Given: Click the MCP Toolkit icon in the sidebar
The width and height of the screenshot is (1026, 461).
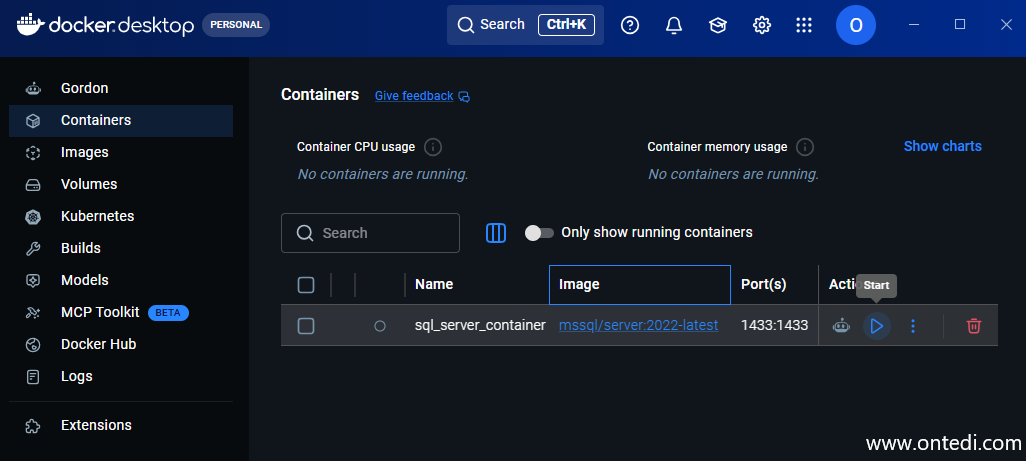Looking at the screenshot, I should (x=33, y=313).
